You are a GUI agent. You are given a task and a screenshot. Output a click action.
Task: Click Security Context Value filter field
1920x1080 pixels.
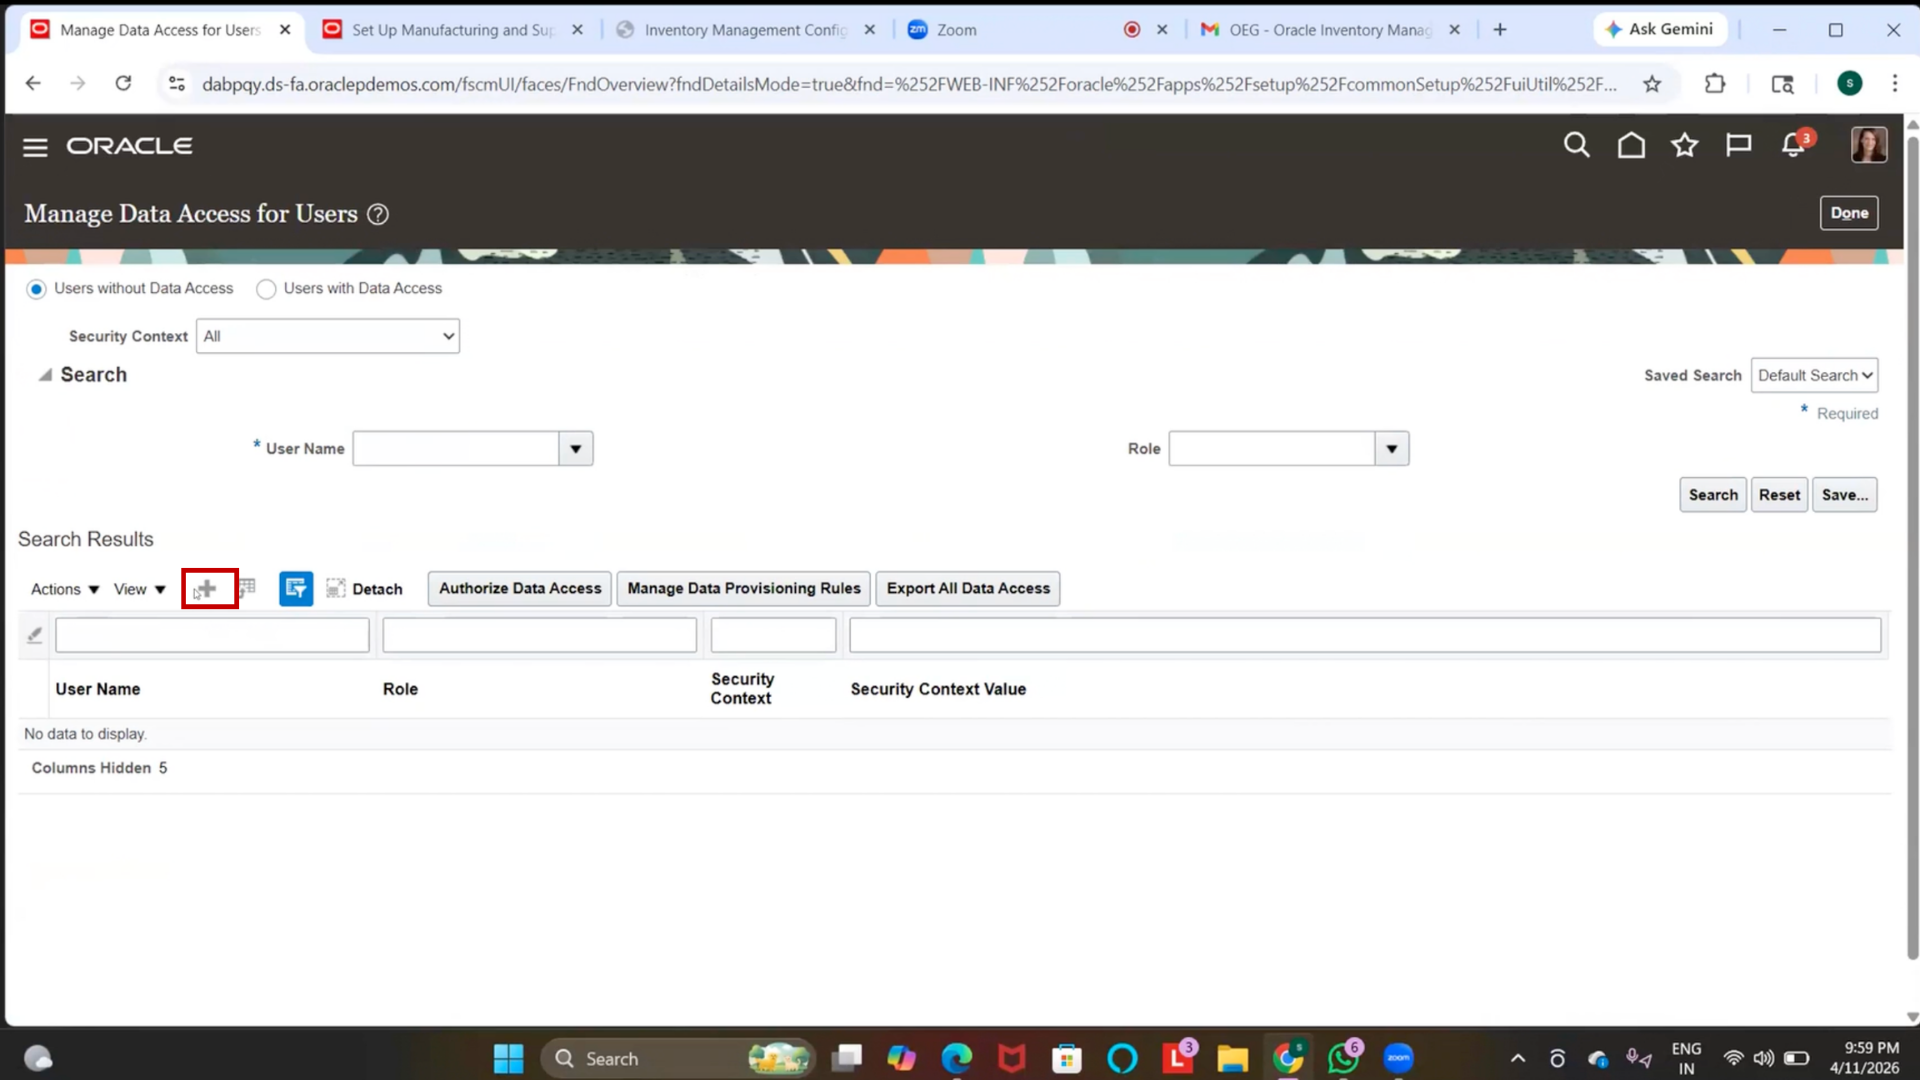(x=1365, y=635)
